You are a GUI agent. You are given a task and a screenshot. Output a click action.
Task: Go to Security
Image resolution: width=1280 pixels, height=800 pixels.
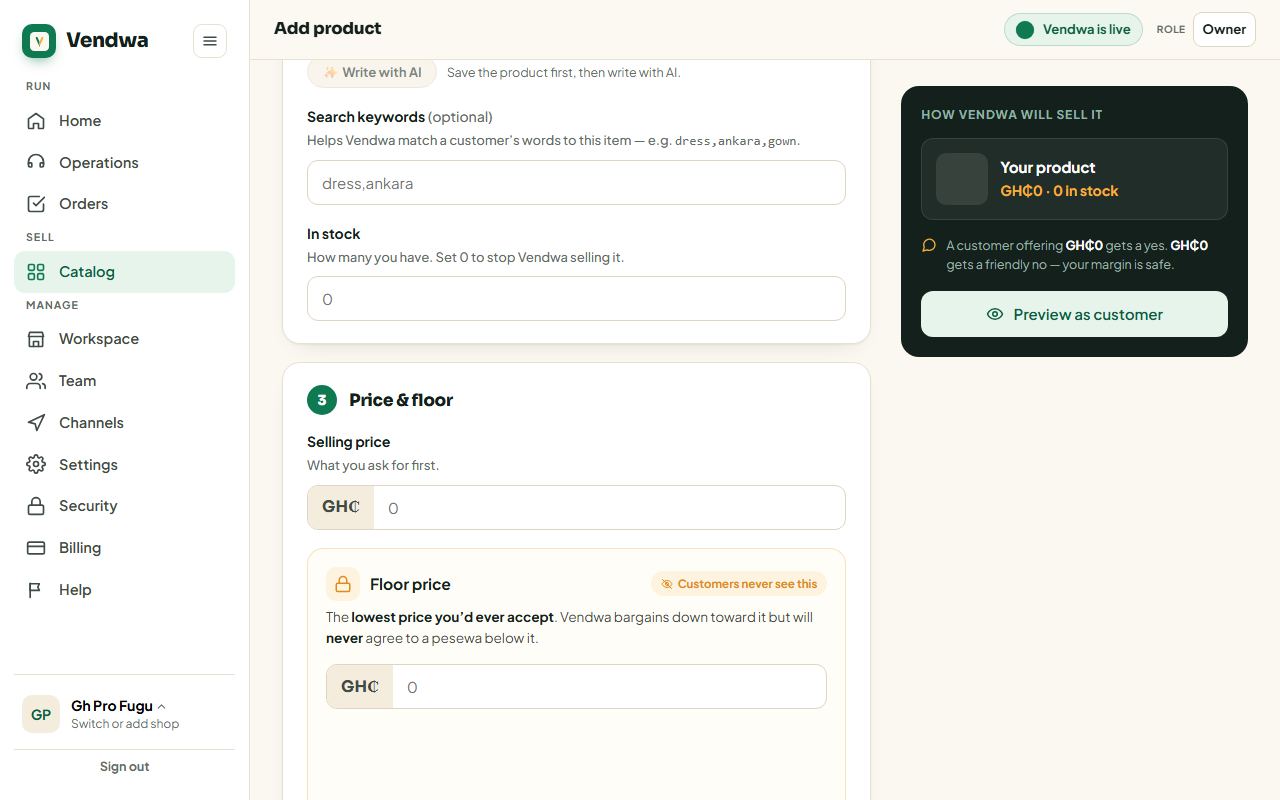point(124,506)
